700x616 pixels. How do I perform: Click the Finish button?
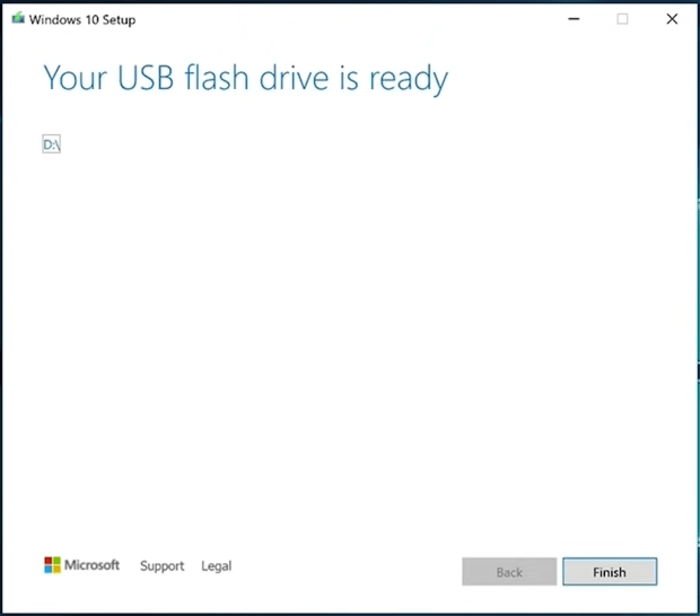[x=609, y=571]
